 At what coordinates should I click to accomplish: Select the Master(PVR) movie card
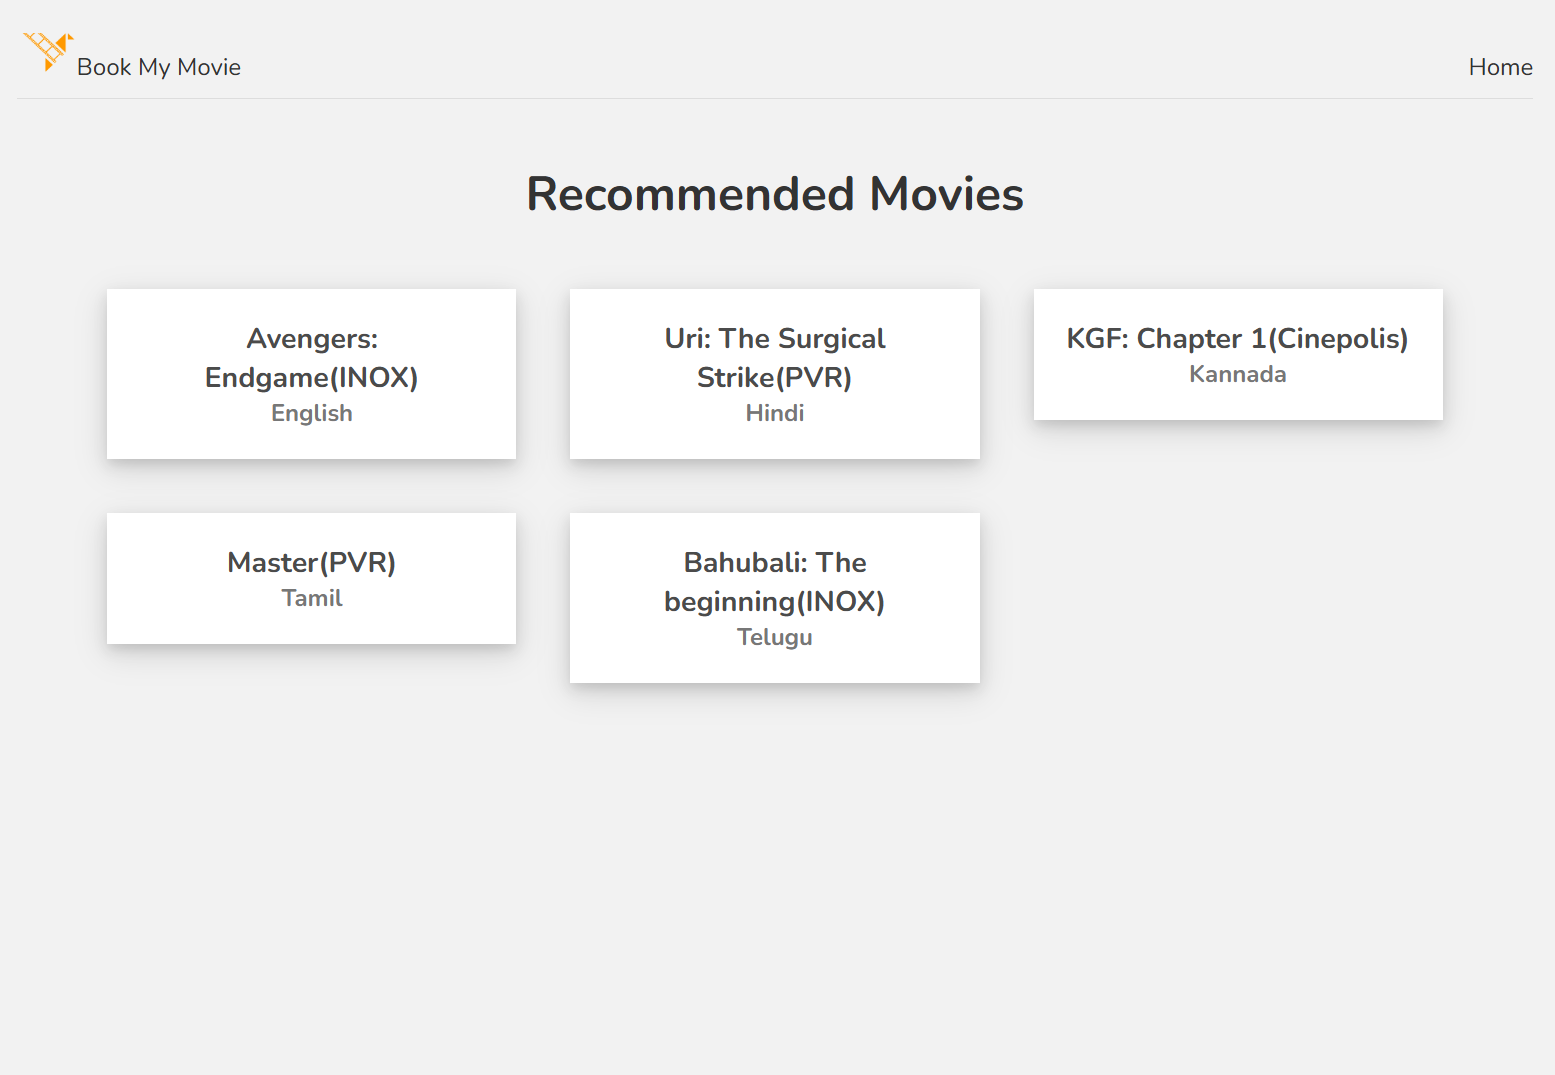pos(311,578)
